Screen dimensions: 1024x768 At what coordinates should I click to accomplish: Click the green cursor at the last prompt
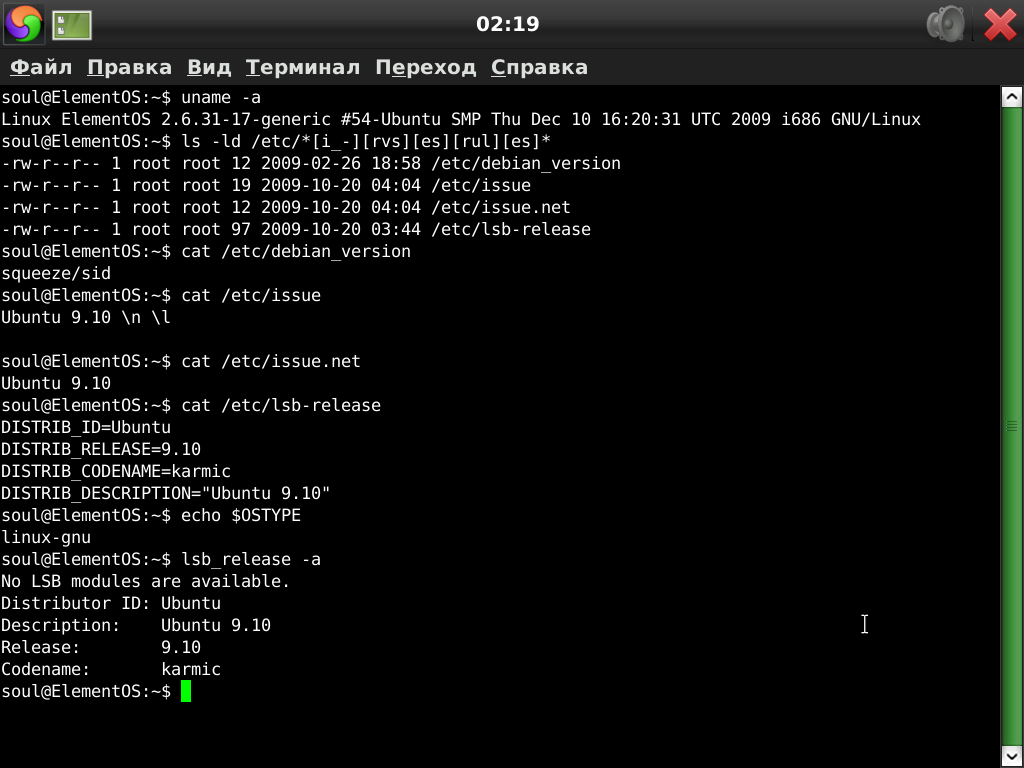pyautogui.click(x=186, y=691)
